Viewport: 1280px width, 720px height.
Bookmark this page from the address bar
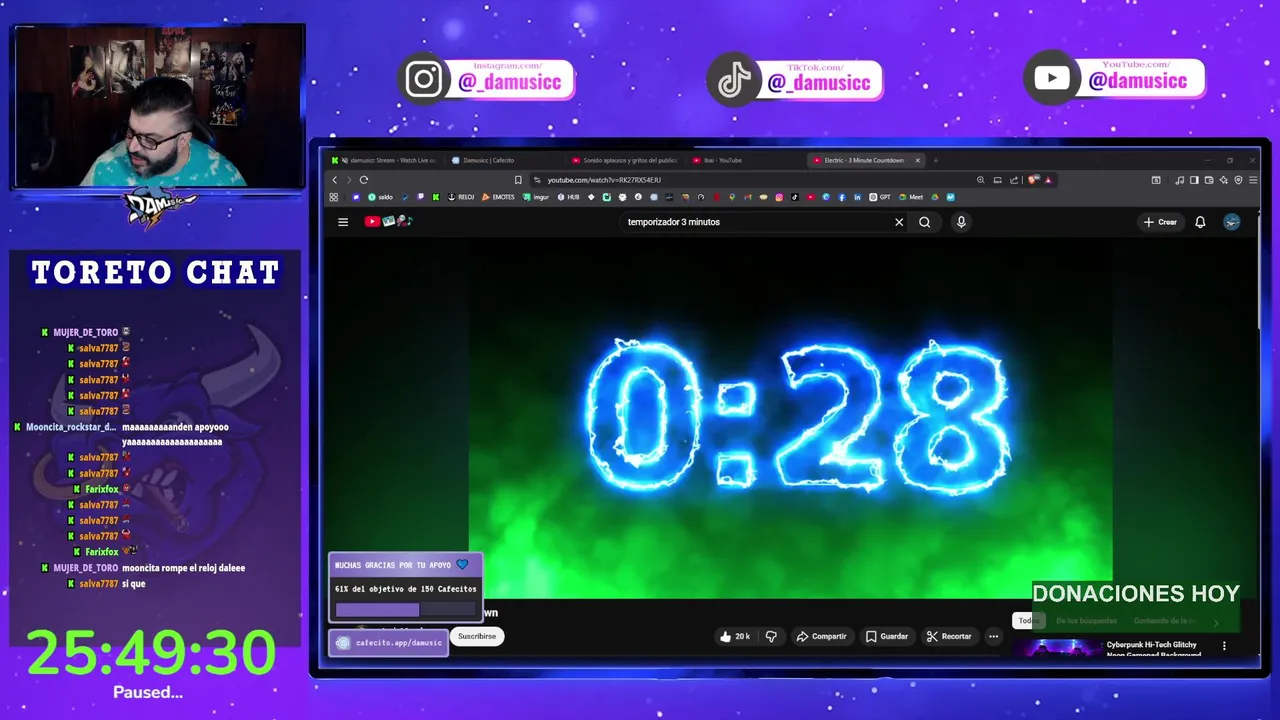[518, 180]
